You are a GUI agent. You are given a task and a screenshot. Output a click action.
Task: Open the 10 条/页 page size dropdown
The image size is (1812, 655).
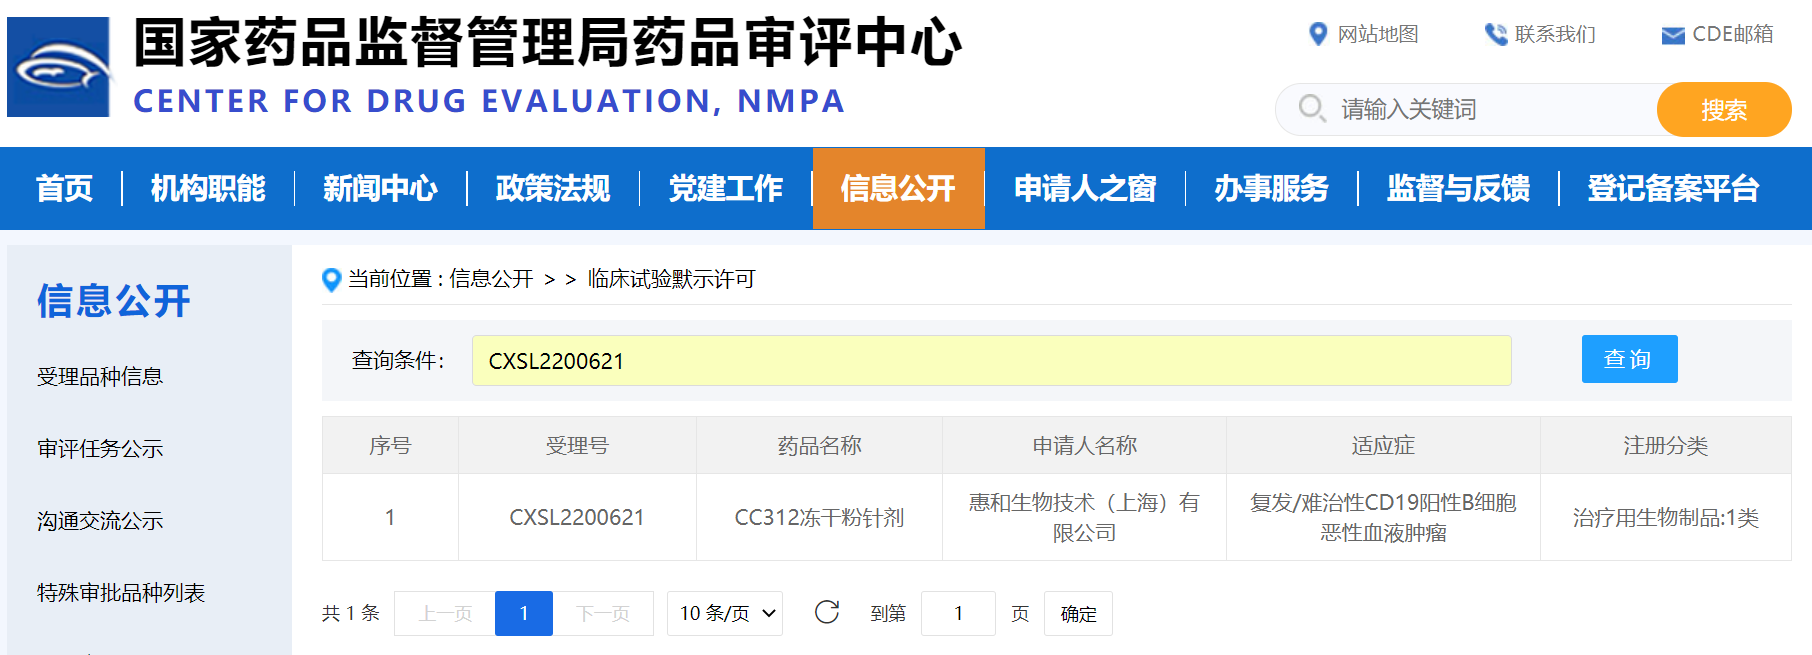(x=725, y=613)
